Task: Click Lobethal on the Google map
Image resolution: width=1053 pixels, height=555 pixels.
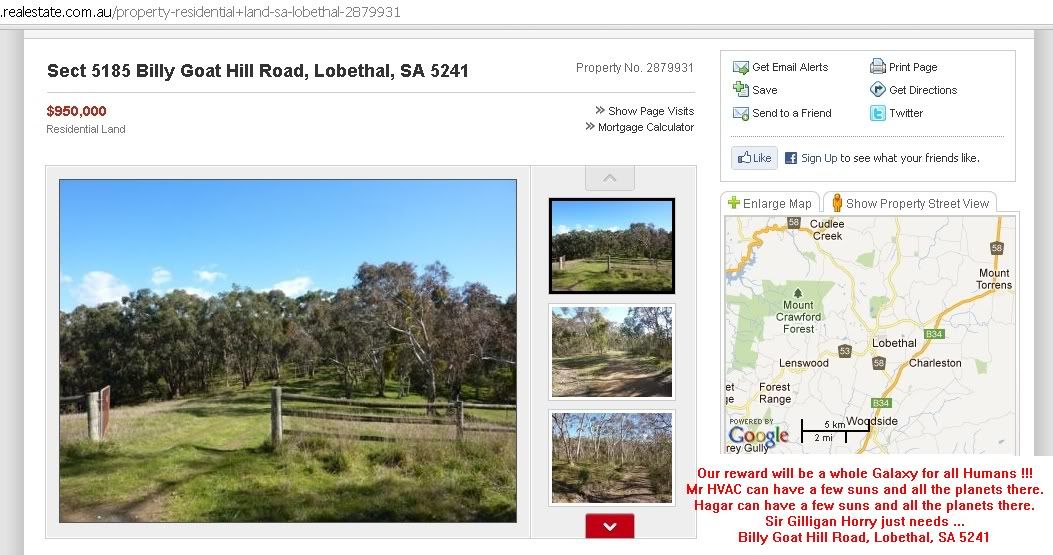Action: [x=894, y=343]
